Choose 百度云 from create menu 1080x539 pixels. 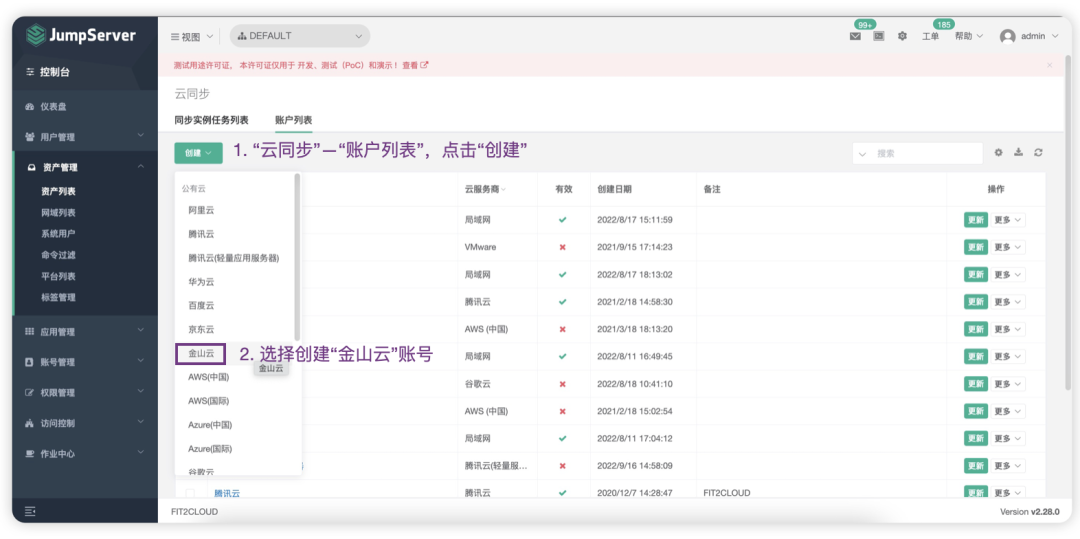[201, 306]
